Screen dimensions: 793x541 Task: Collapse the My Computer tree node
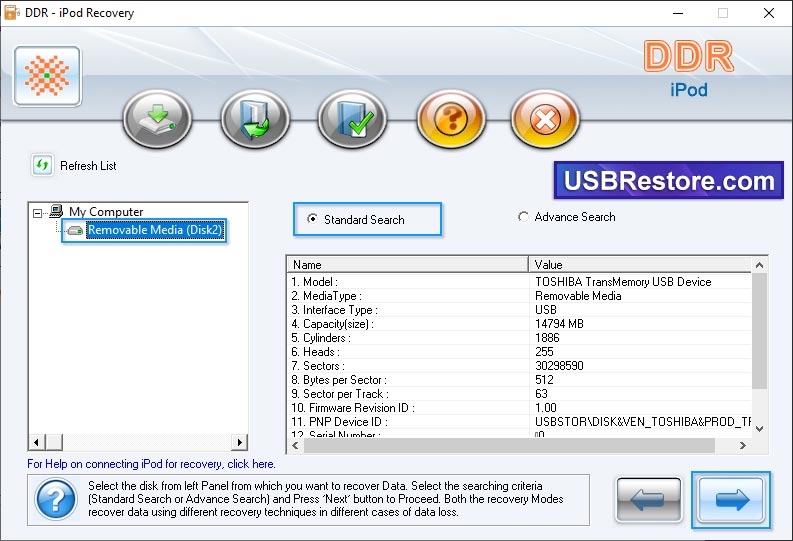click(x=37, y=213)
